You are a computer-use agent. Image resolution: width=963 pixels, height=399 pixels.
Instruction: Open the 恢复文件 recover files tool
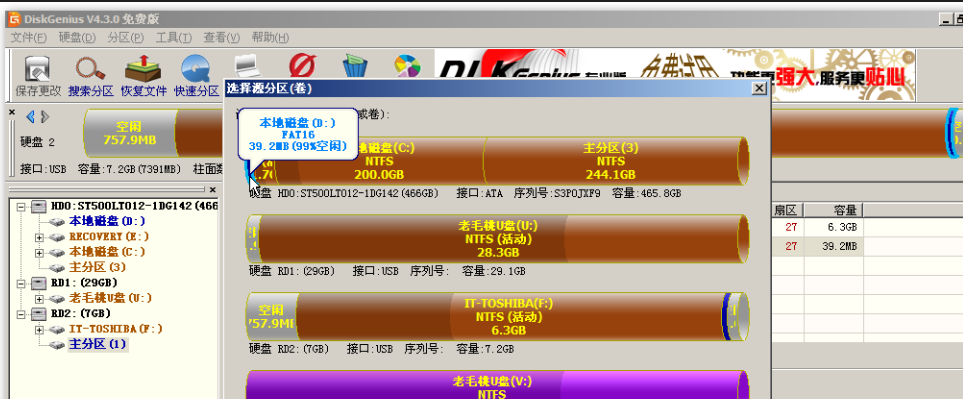(x=143, y=77)
